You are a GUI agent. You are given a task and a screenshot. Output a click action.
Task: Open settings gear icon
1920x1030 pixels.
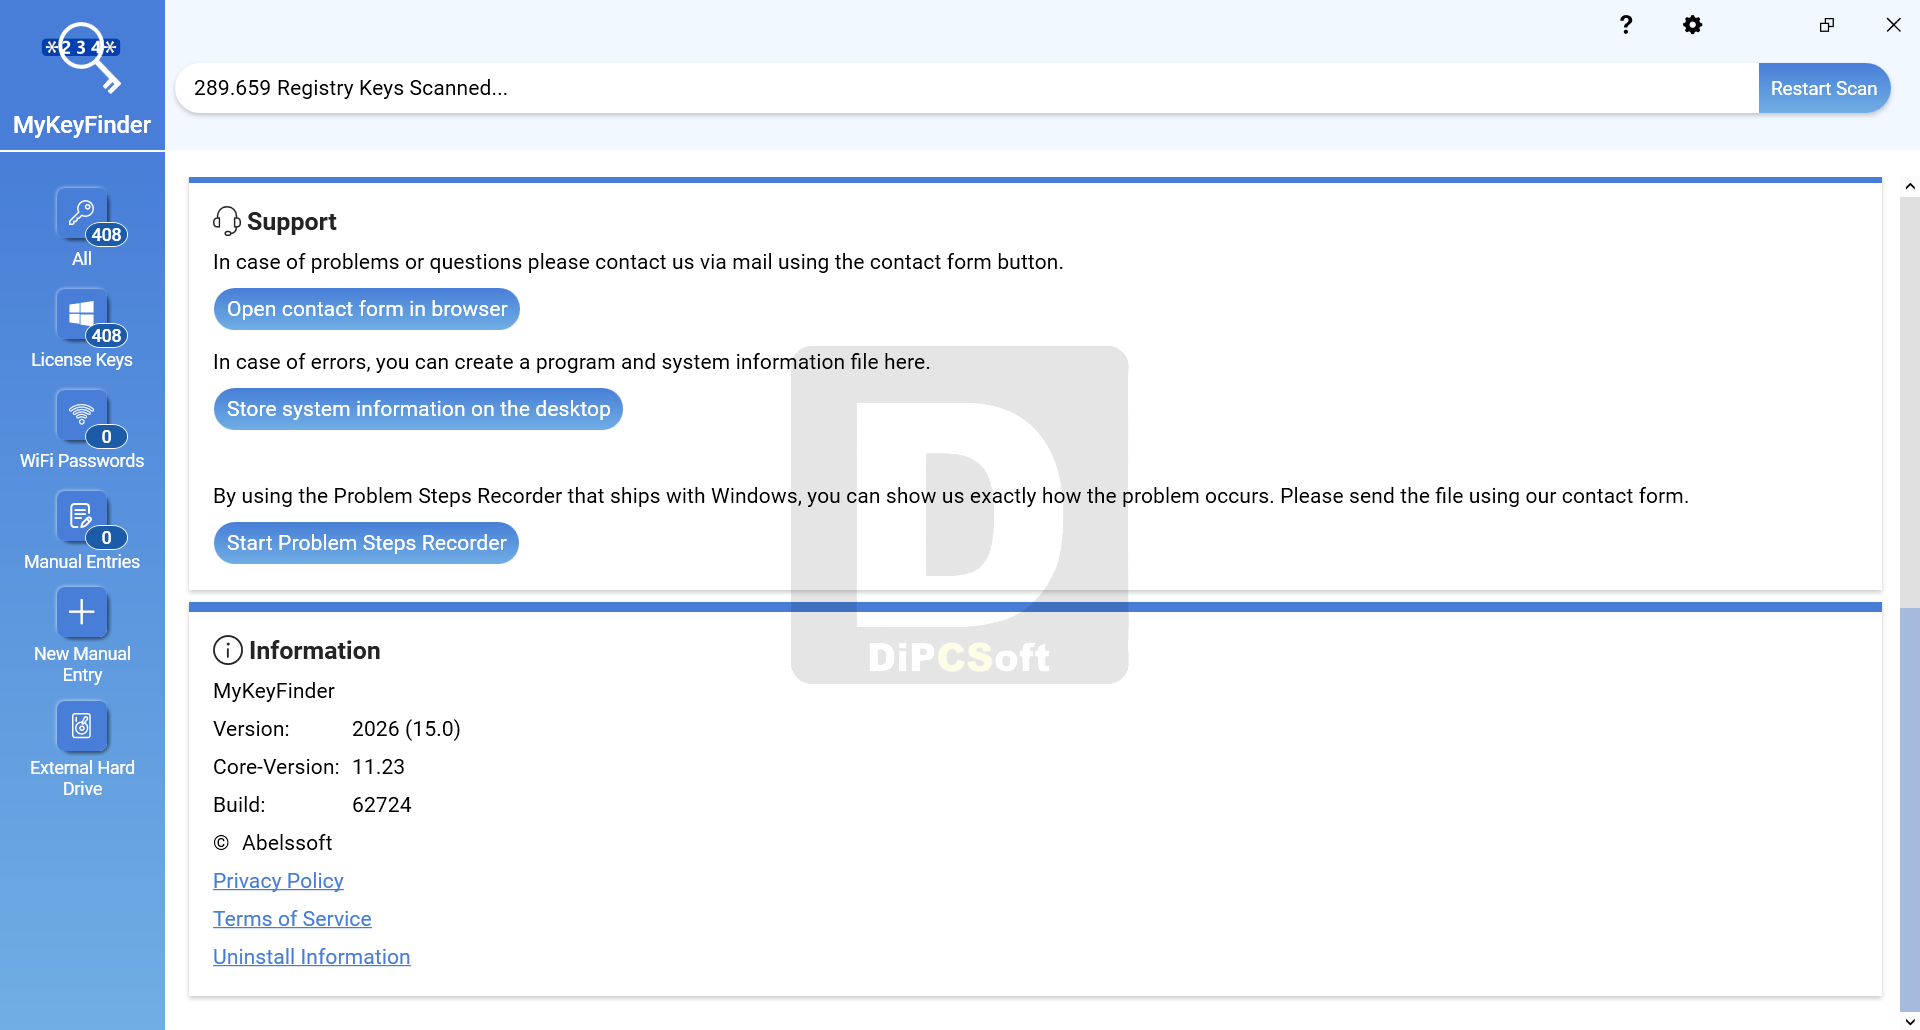click(1692, 25)
